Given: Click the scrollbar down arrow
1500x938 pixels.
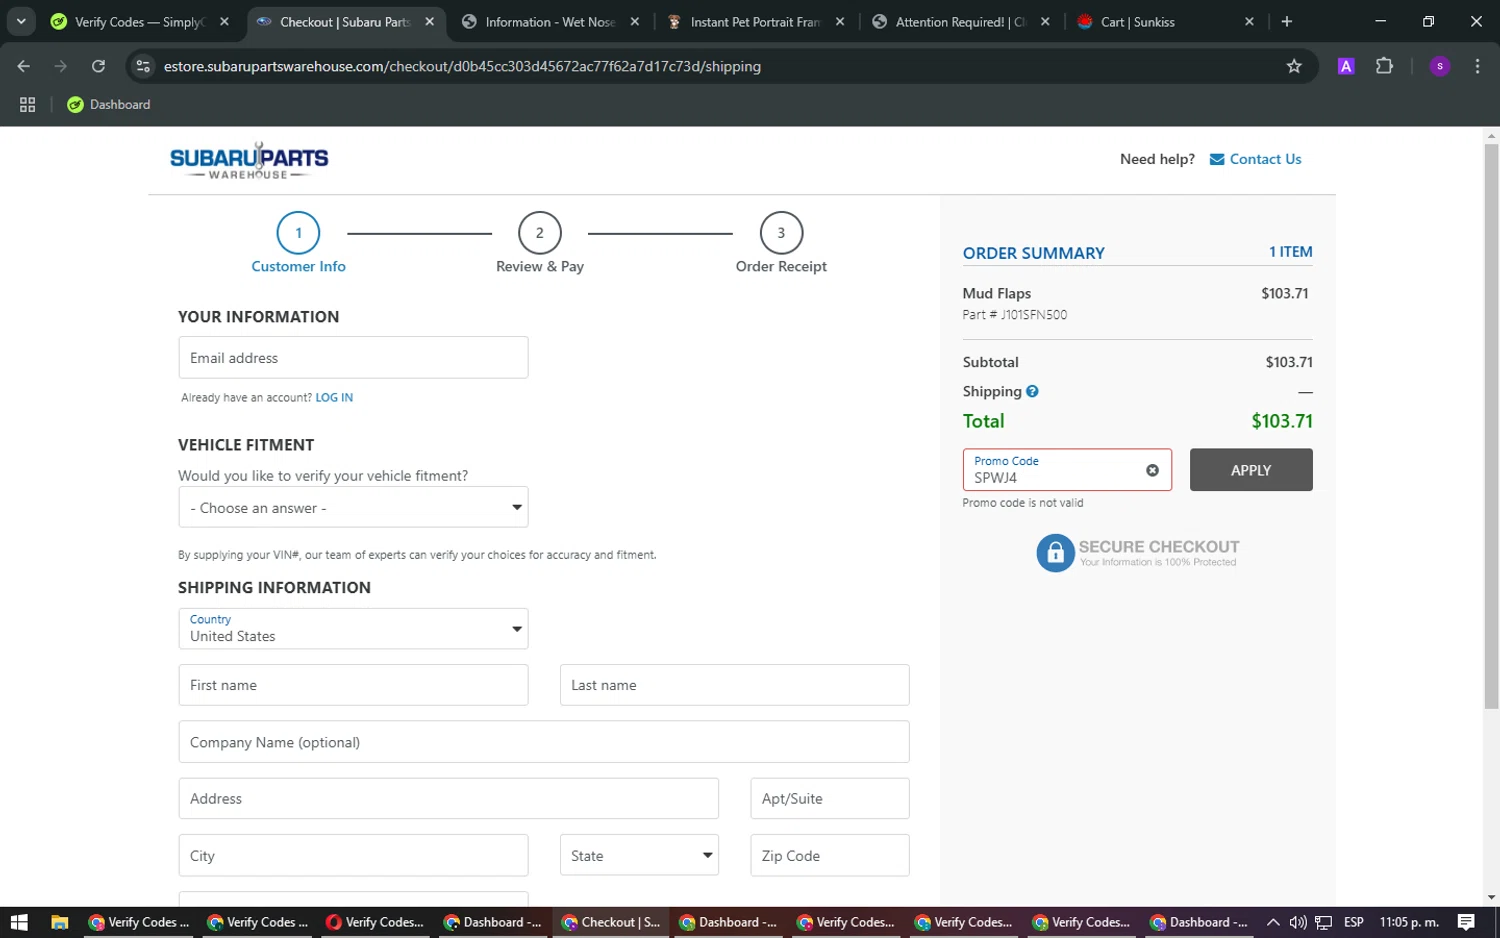Looking at the screenshot, I should [1491, 898].
